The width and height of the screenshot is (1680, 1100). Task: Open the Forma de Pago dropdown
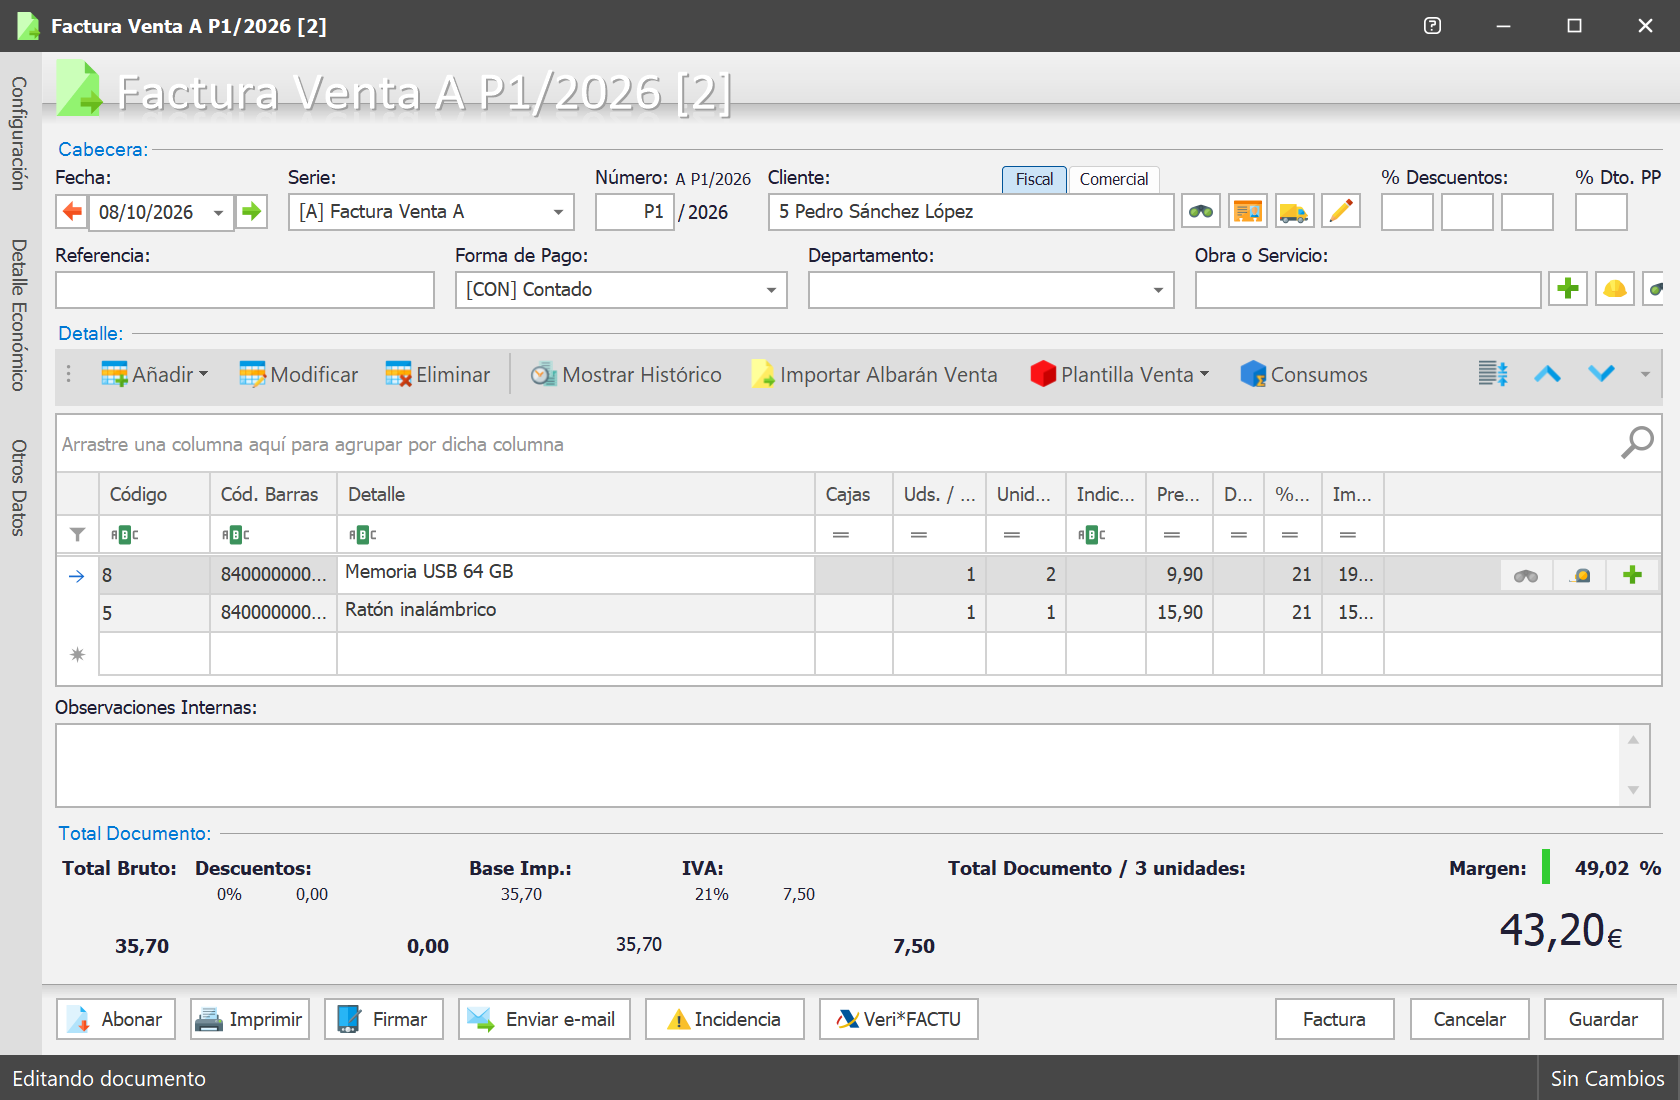pyautogui.click(x=771, y=290)
